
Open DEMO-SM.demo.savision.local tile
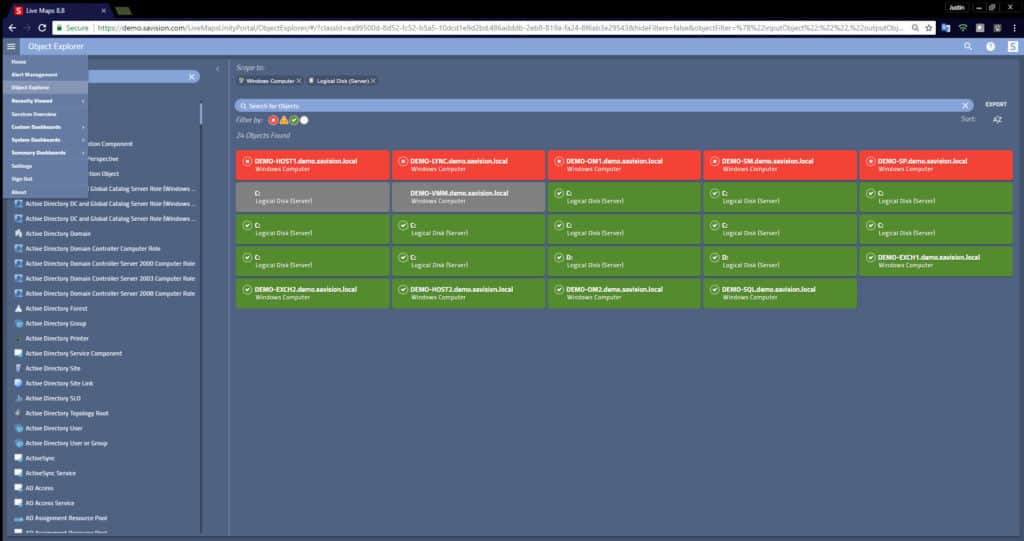[780, 165]
